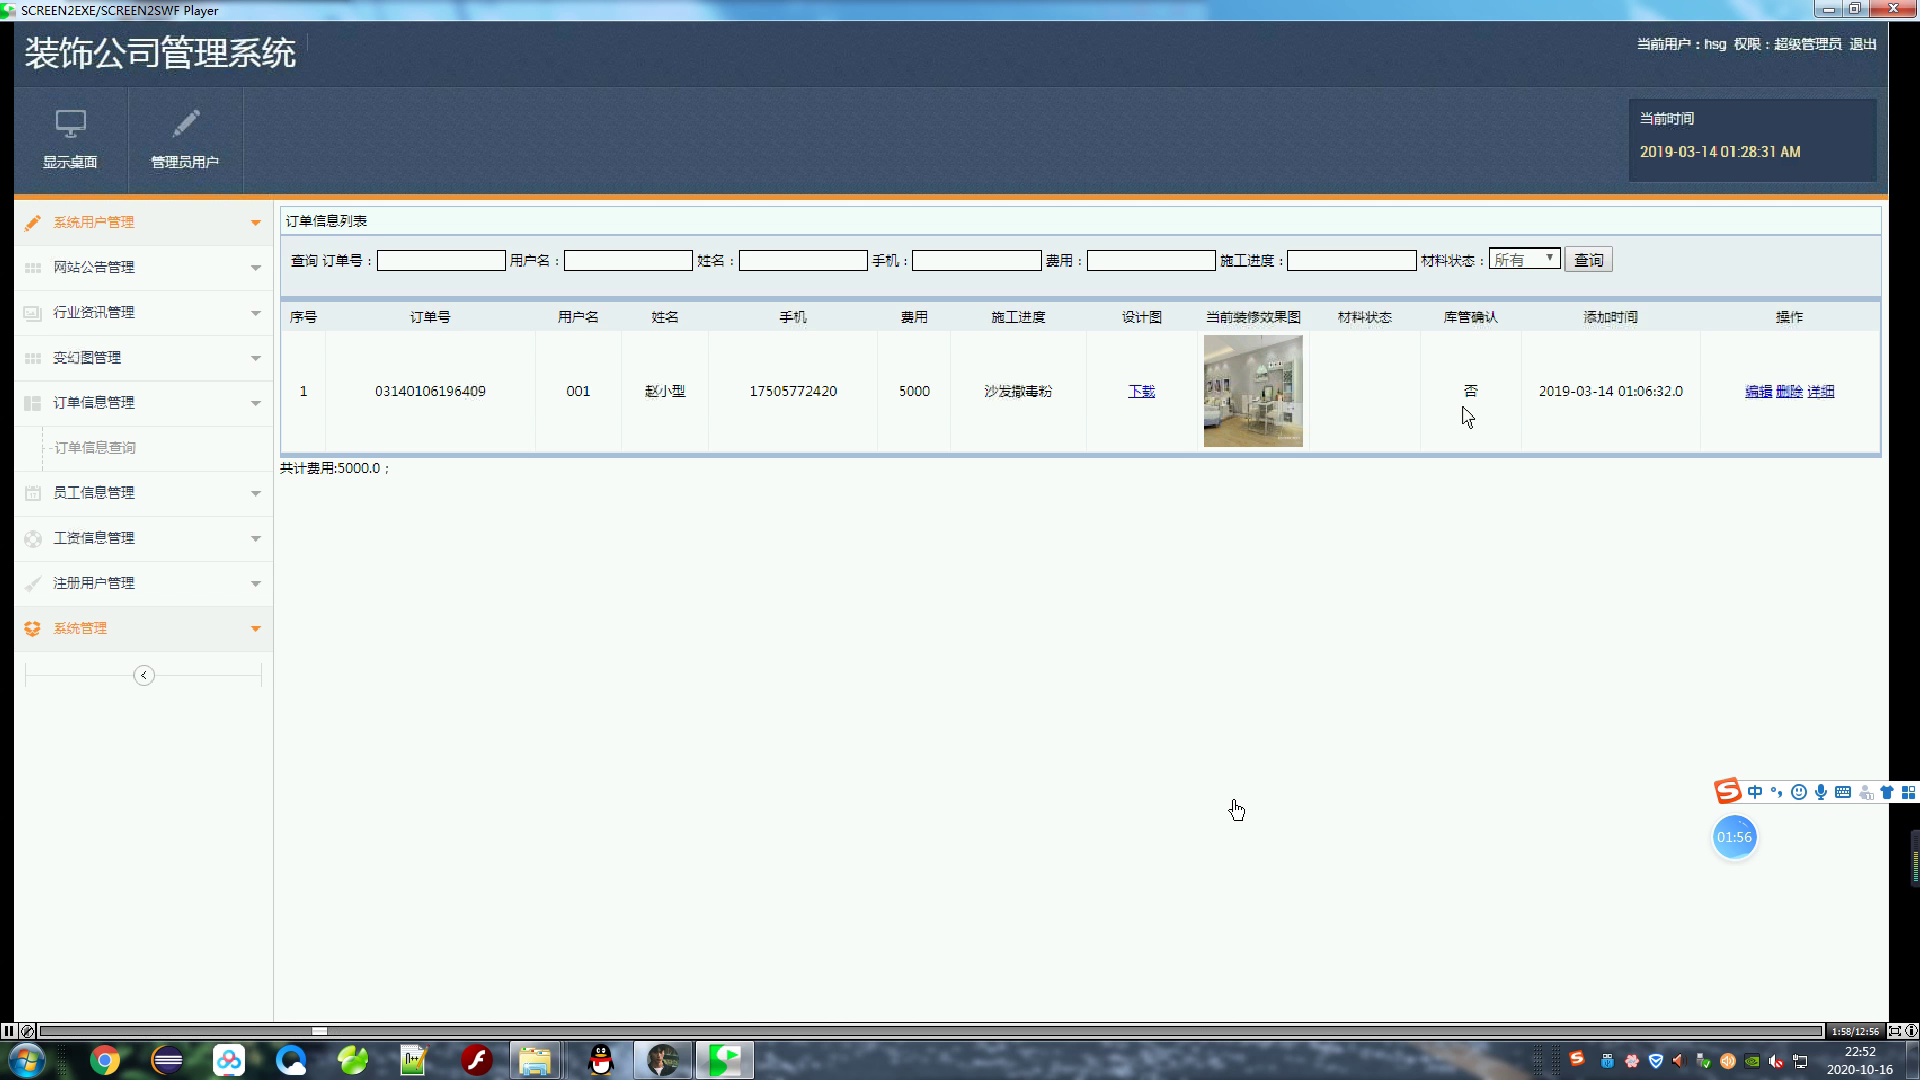
Task: Click the orange icon beside 系统管理
Action: pos(33,628)
